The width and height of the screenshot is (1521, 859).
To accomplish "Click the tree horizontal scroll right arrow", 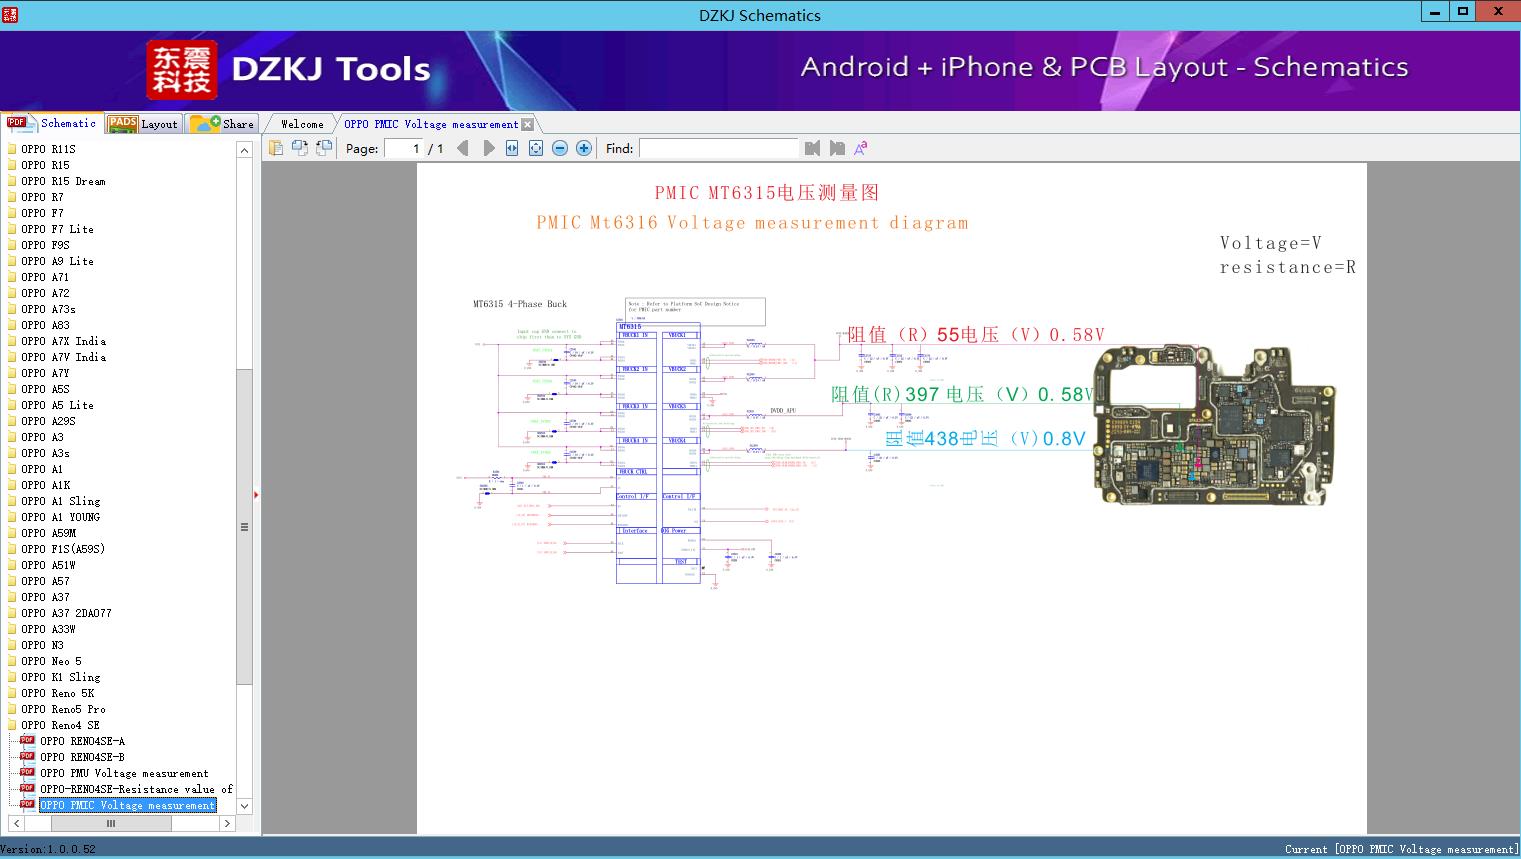I will (227, 823).
